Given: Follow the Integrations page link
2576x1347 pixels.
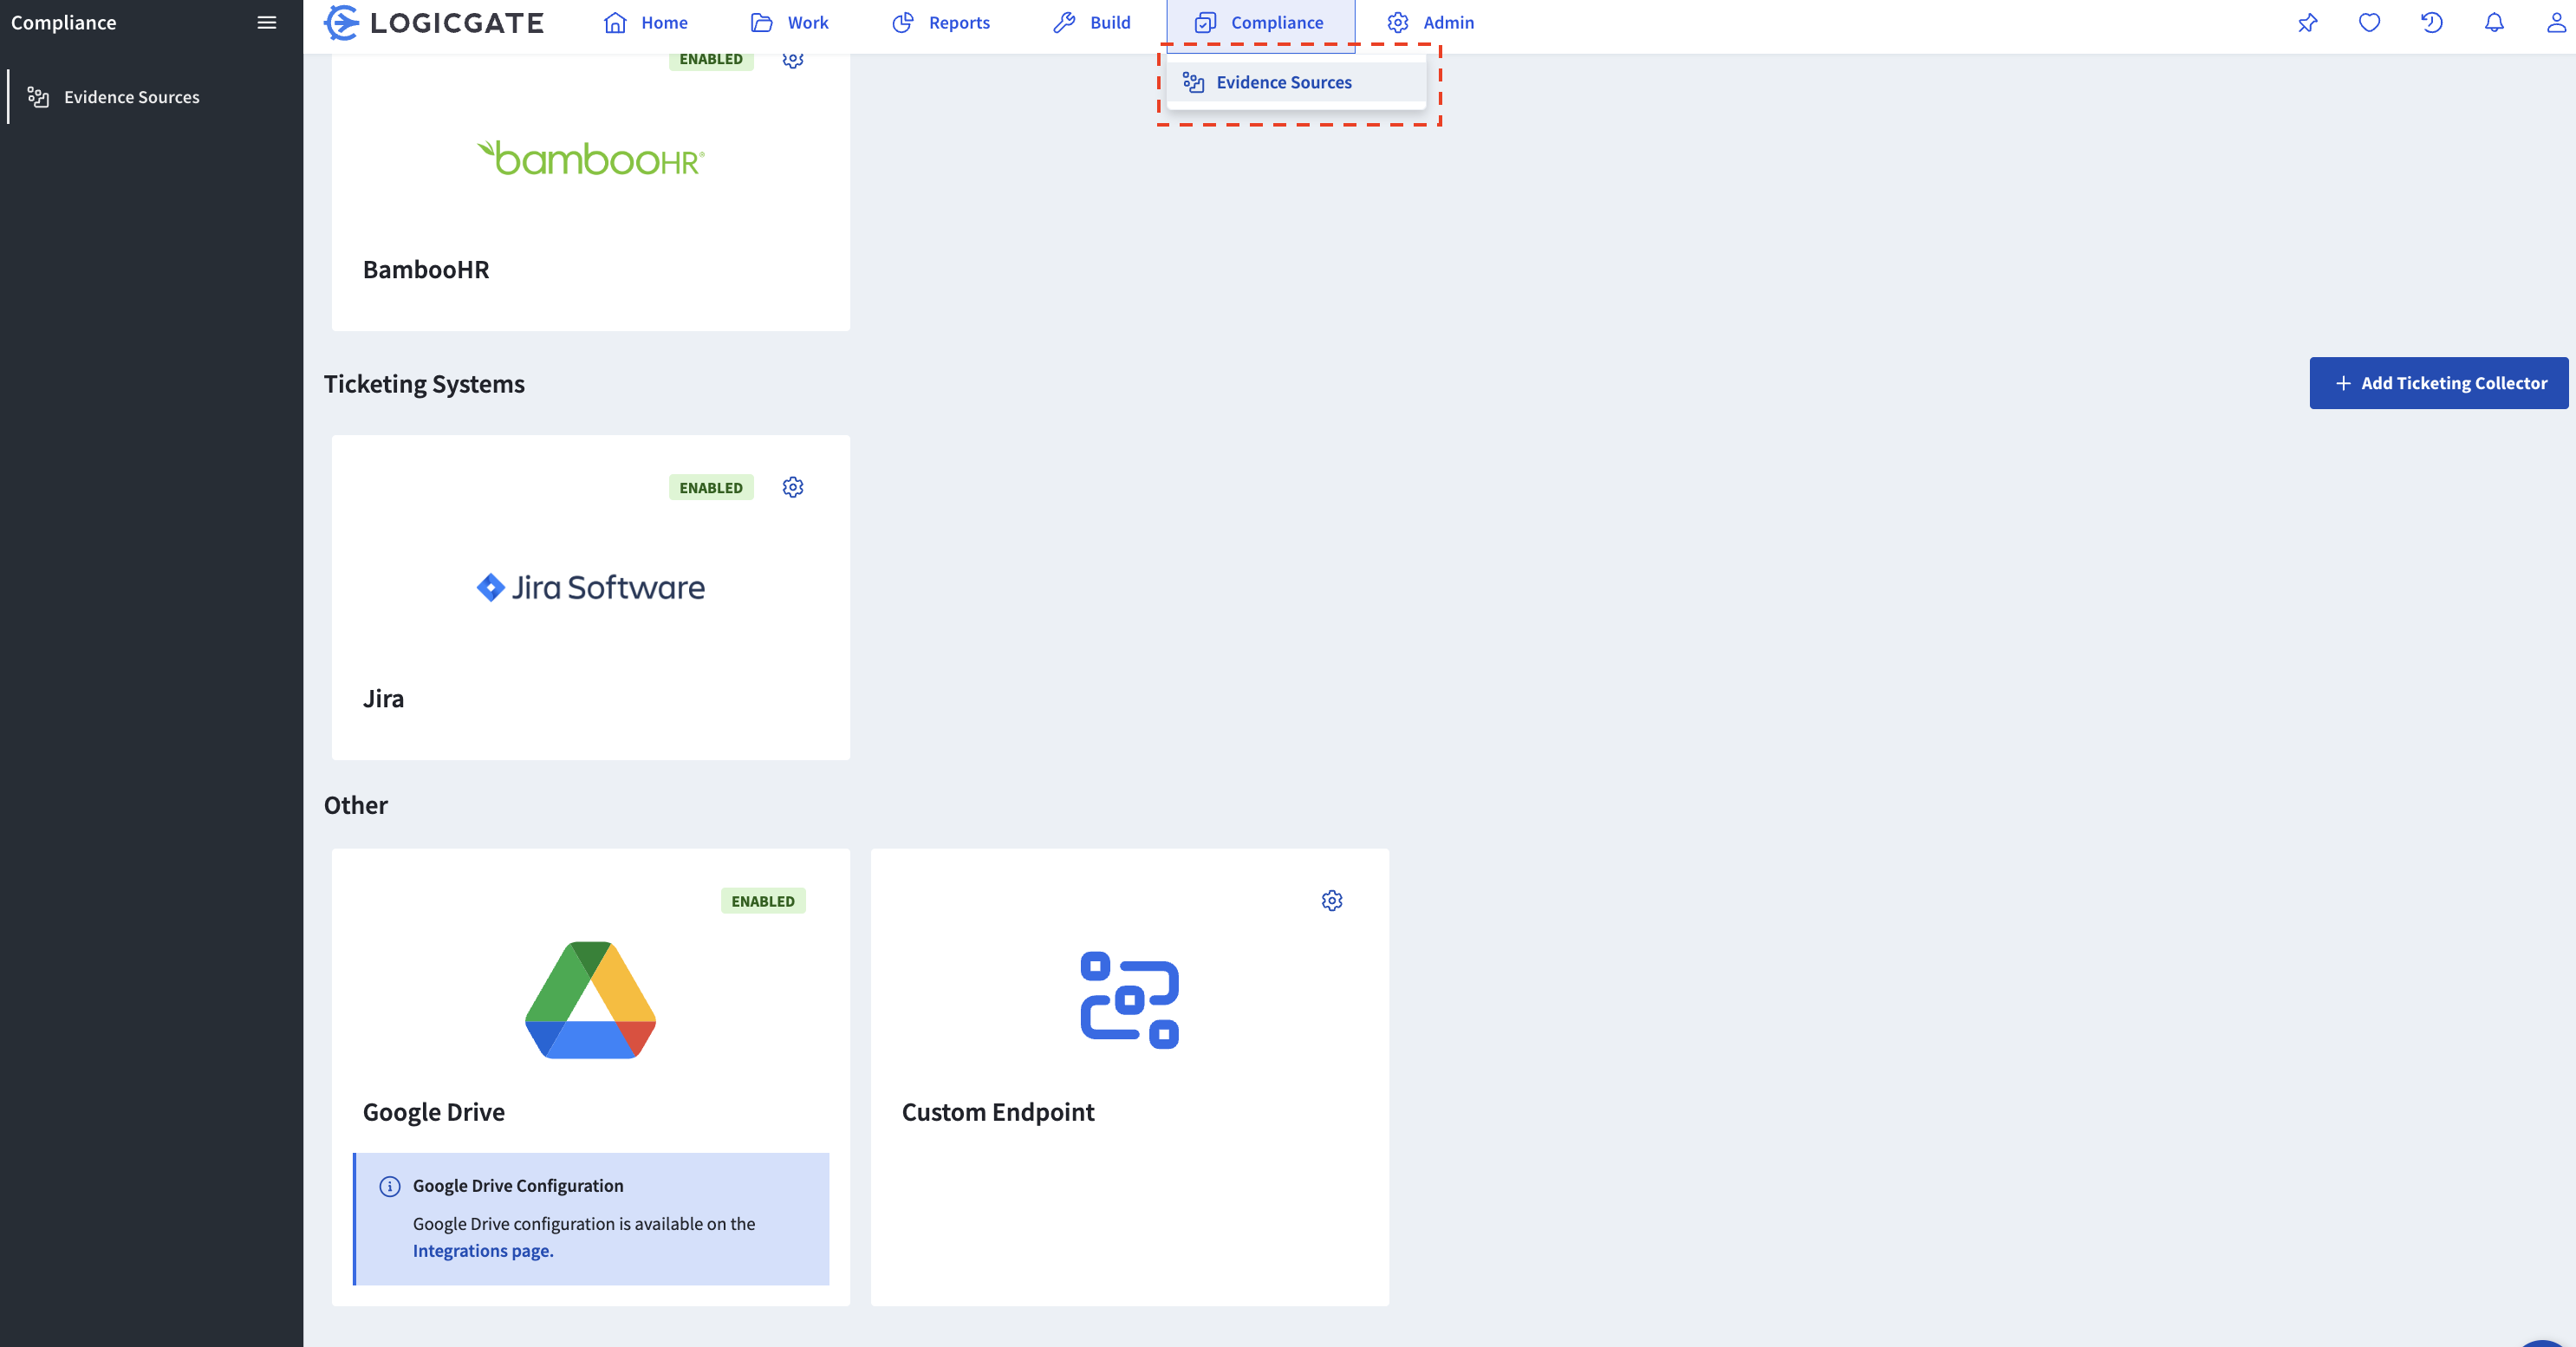Looking at the screenshot, I should (x=483, y=1250).
